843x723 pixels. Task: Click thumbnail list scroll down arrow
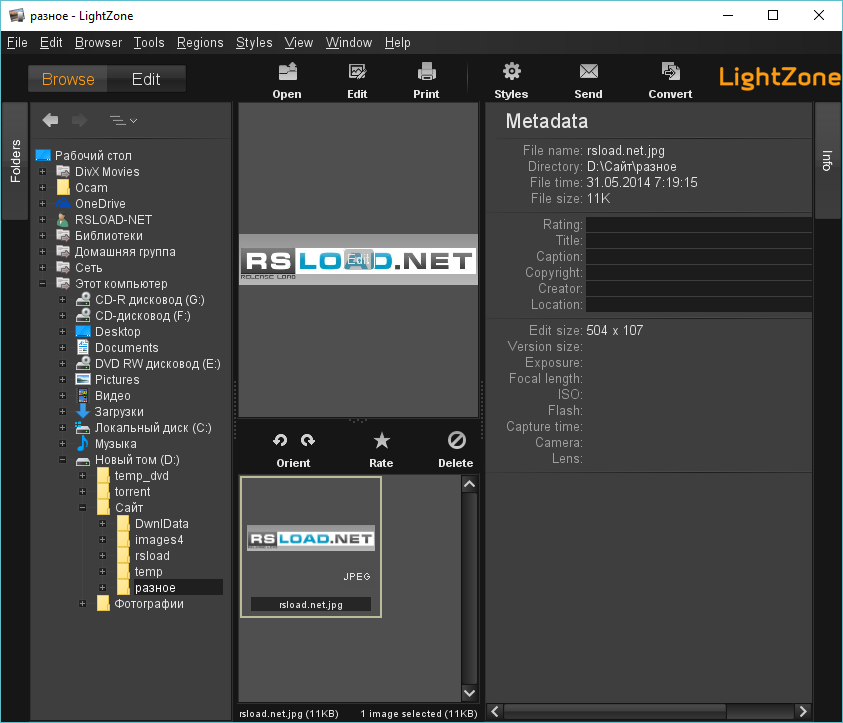pyautogui.click(x=469, y=693)
